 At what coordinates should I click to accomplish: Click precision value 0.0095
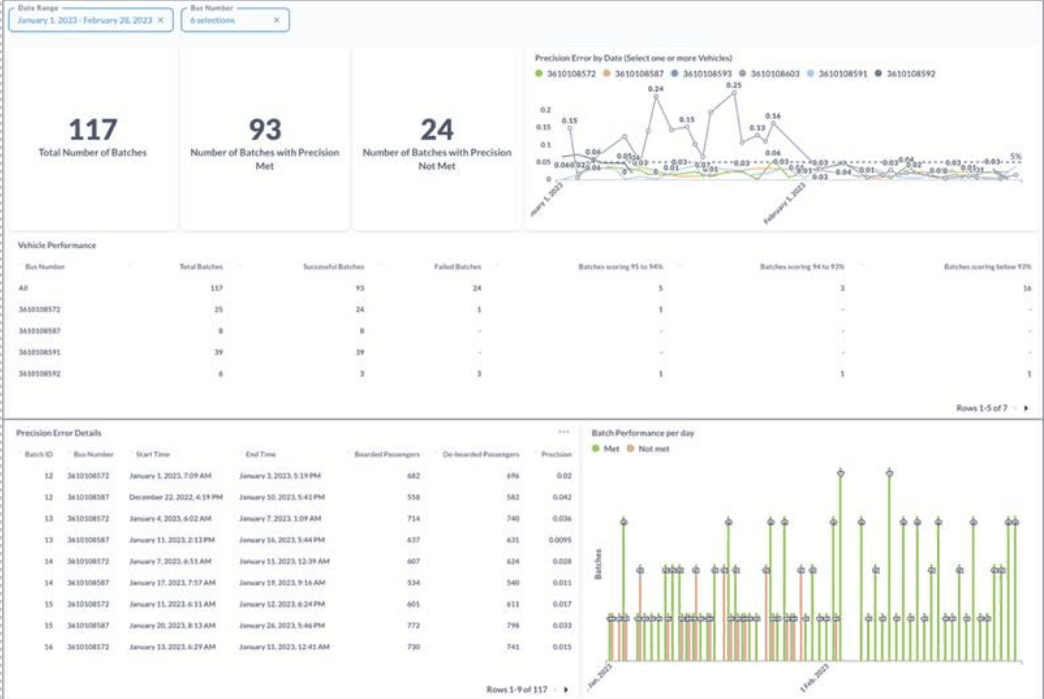(561, 540)
